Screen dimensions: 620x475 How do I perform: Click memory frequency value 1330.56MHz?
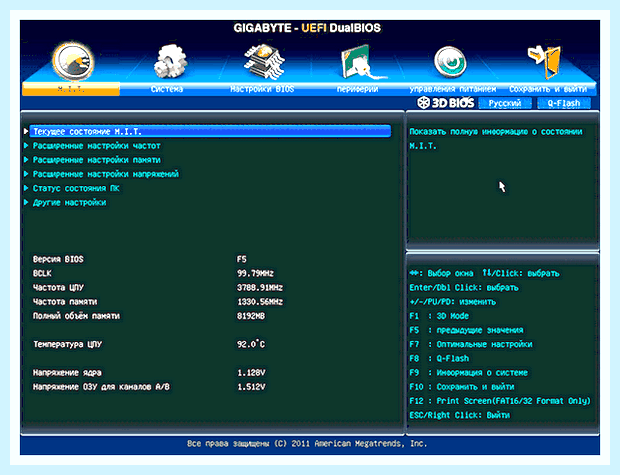pyautogui.click(x=260, y=302)
